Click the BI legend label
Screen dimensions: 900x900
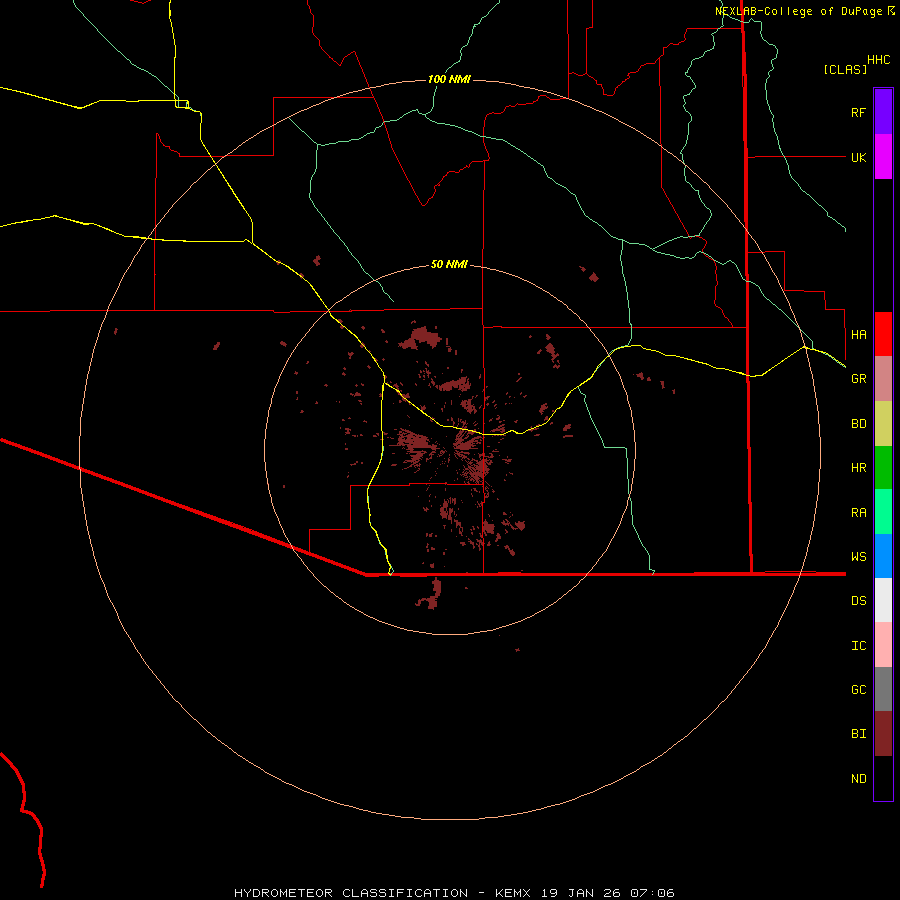859,734
